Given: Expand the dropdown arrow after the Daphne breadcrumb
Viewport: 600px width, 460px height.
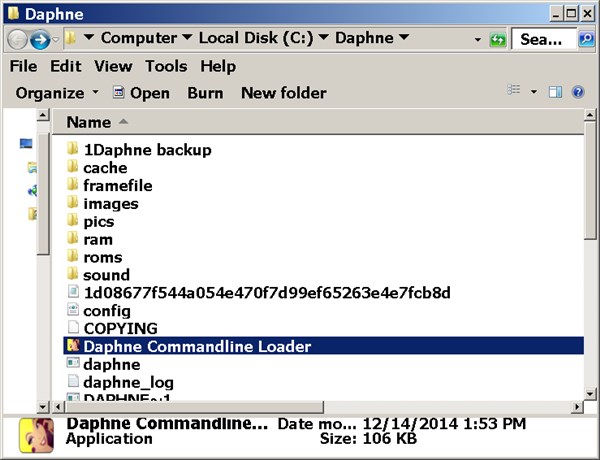Looking at the screenshot, I should coord(403,38).
